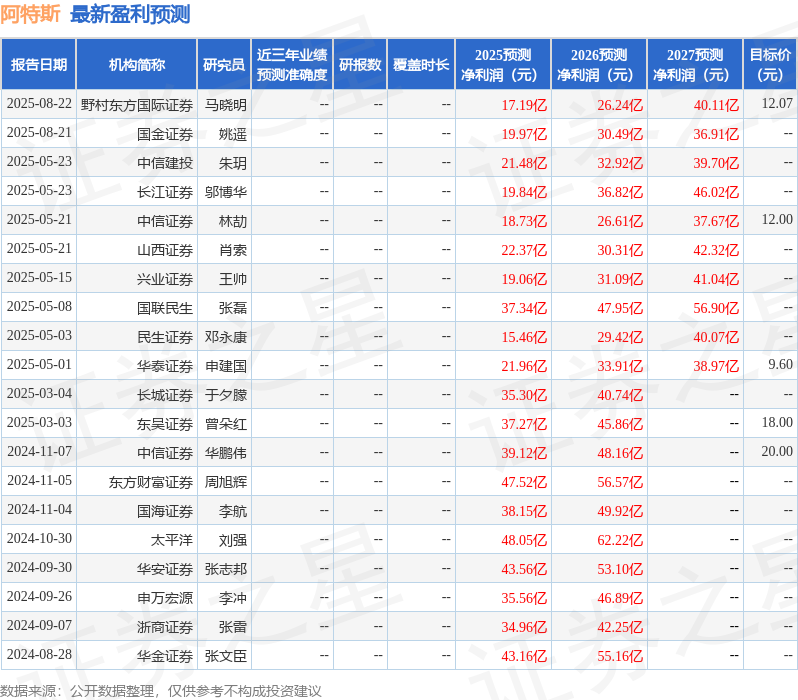This screenshot has height=700, width=798.
Task: Click value 47.52亿
Action: [524, 483]
